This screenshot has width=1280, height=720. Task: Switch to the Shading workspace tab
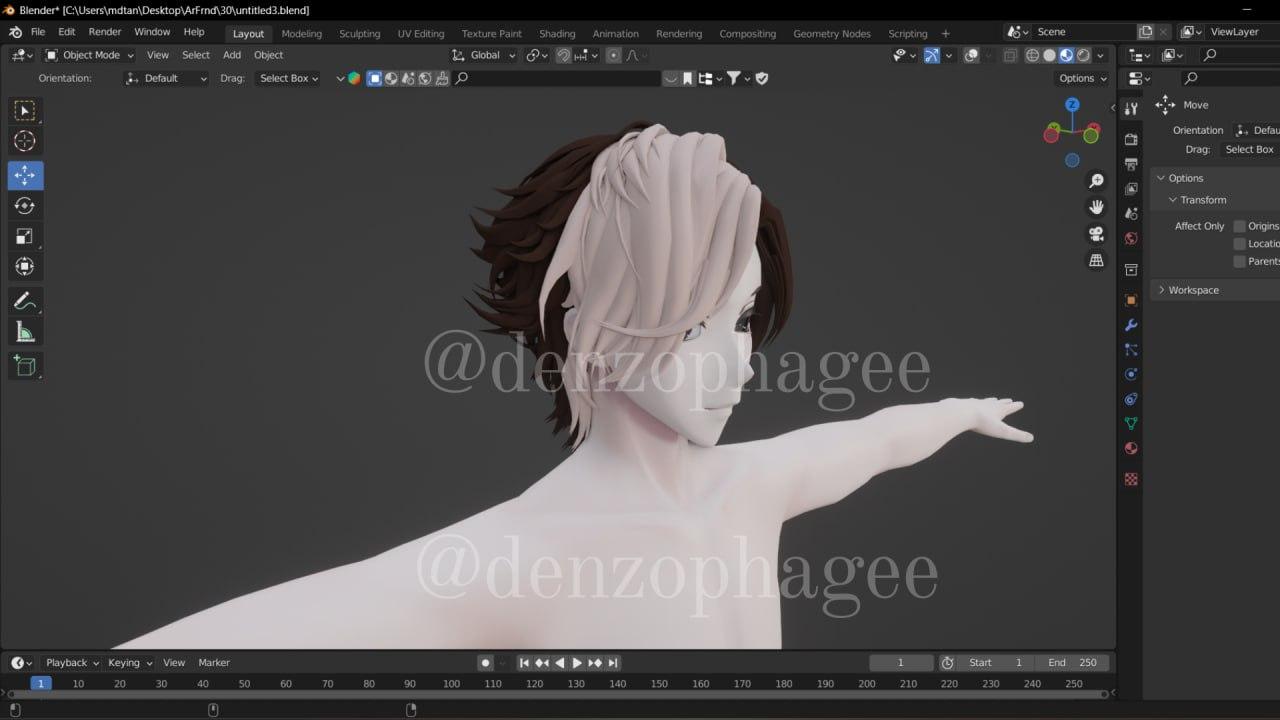pyautogui.click(x=557, y=33)
